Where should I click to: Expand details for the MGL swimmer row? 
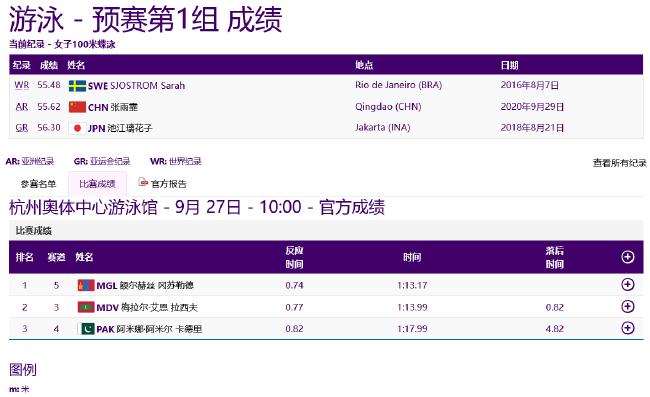(628, 285)
